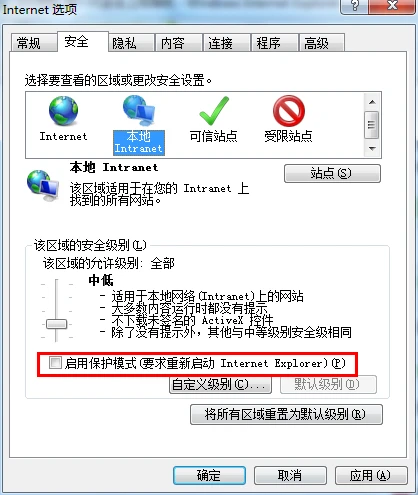Enable the 启用保护模式 checkbox
Viewport: 418px width, 495px height.
(x=55, y=363)
